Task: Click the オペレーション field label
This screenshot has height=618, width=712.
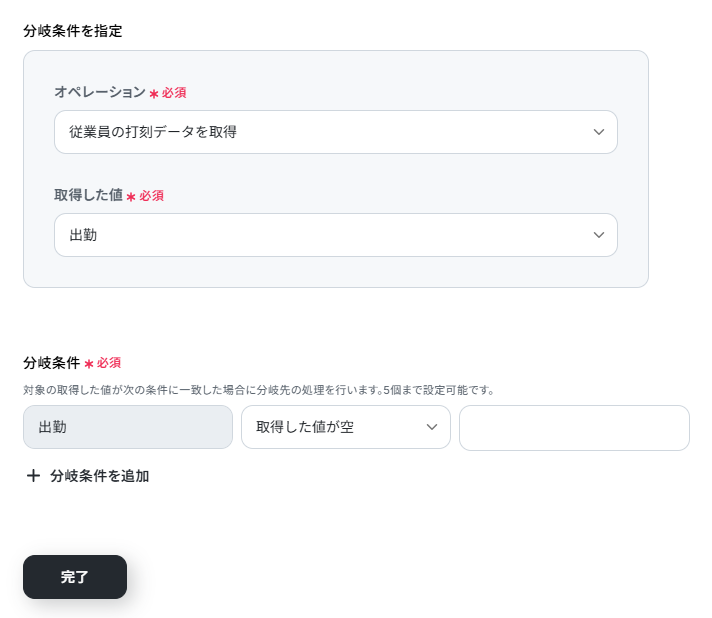Action: [x=100, y=92]
